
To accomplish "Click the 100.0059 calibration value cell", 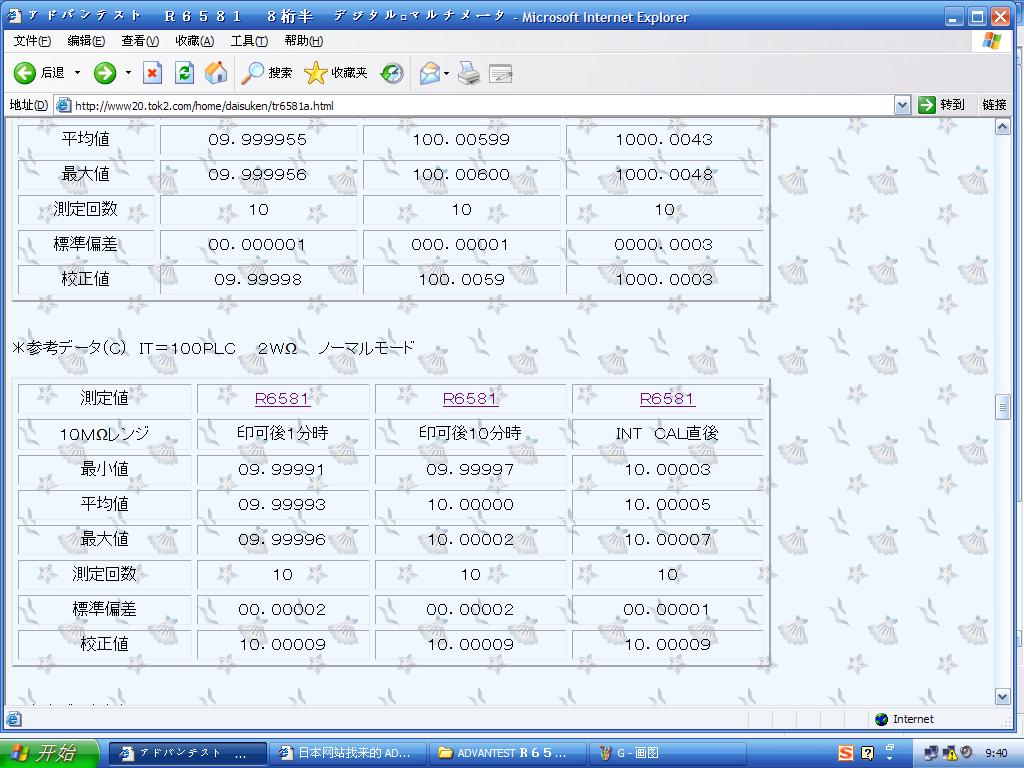I will click(x=461, y=280).
